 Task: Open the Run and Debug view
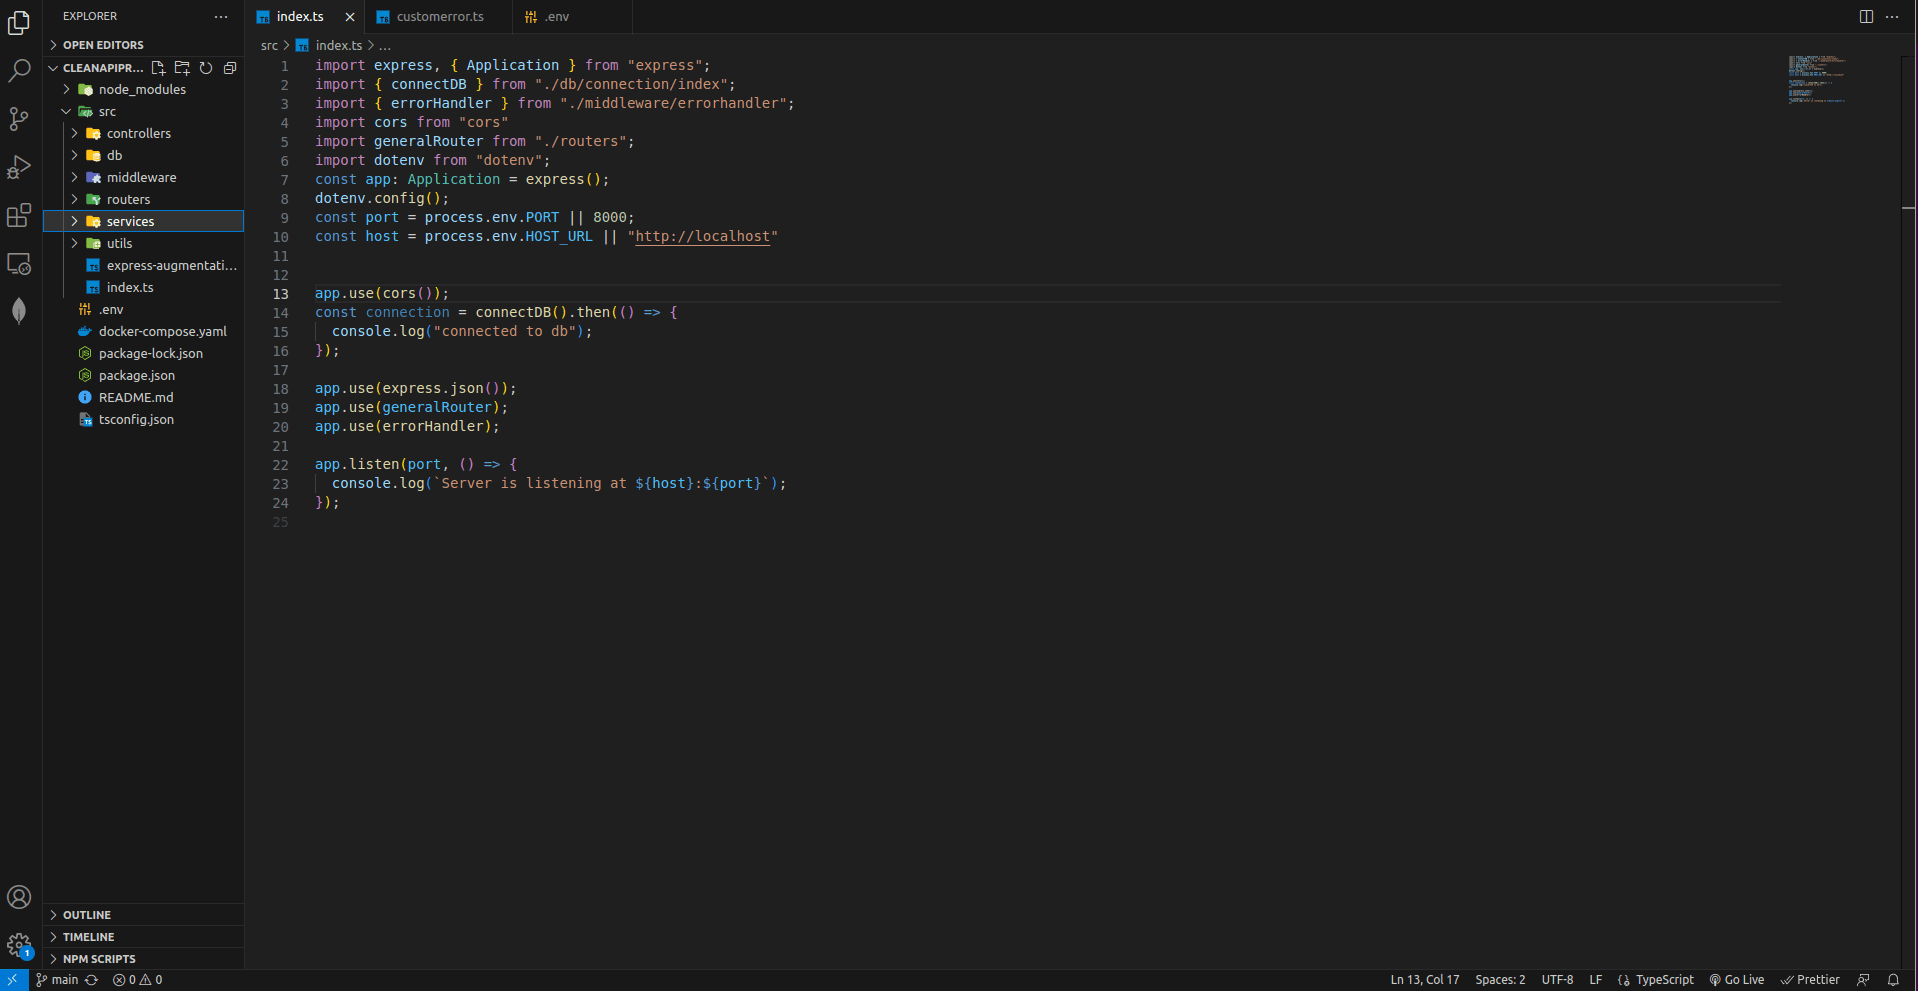19,167
